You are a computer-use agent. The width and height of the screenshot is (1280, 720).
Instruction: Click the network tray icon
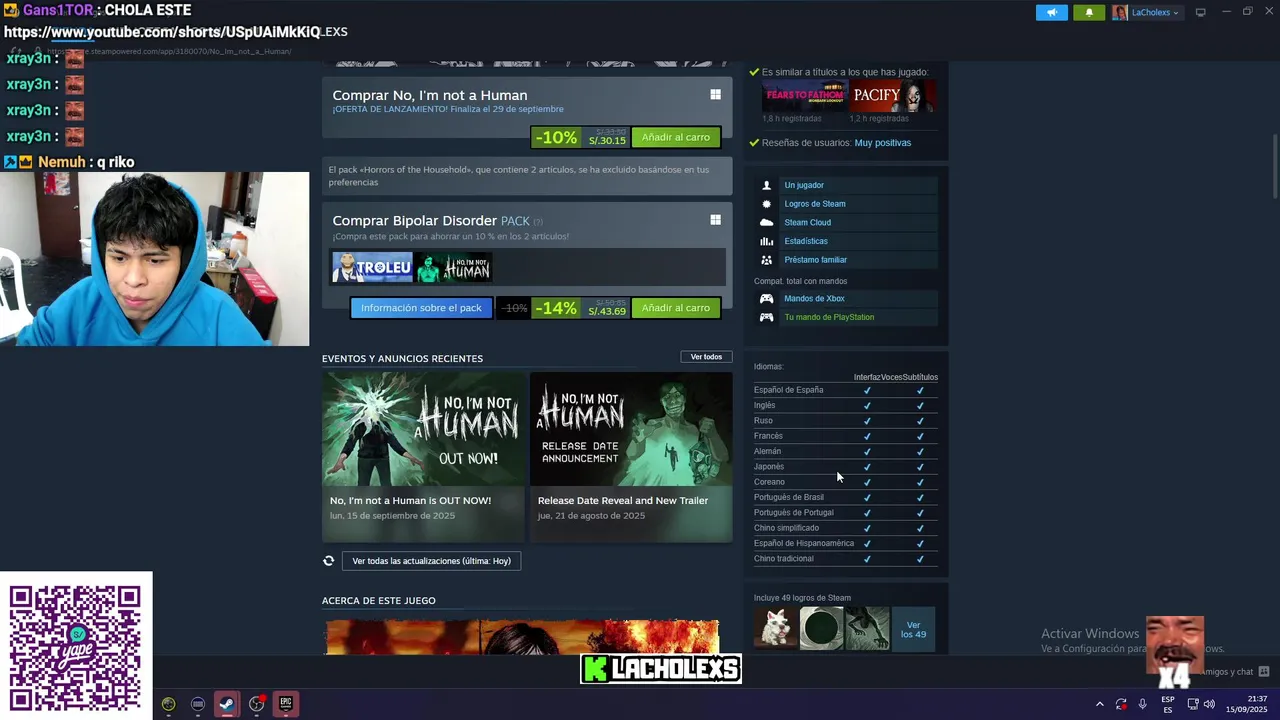point(1192,704)
